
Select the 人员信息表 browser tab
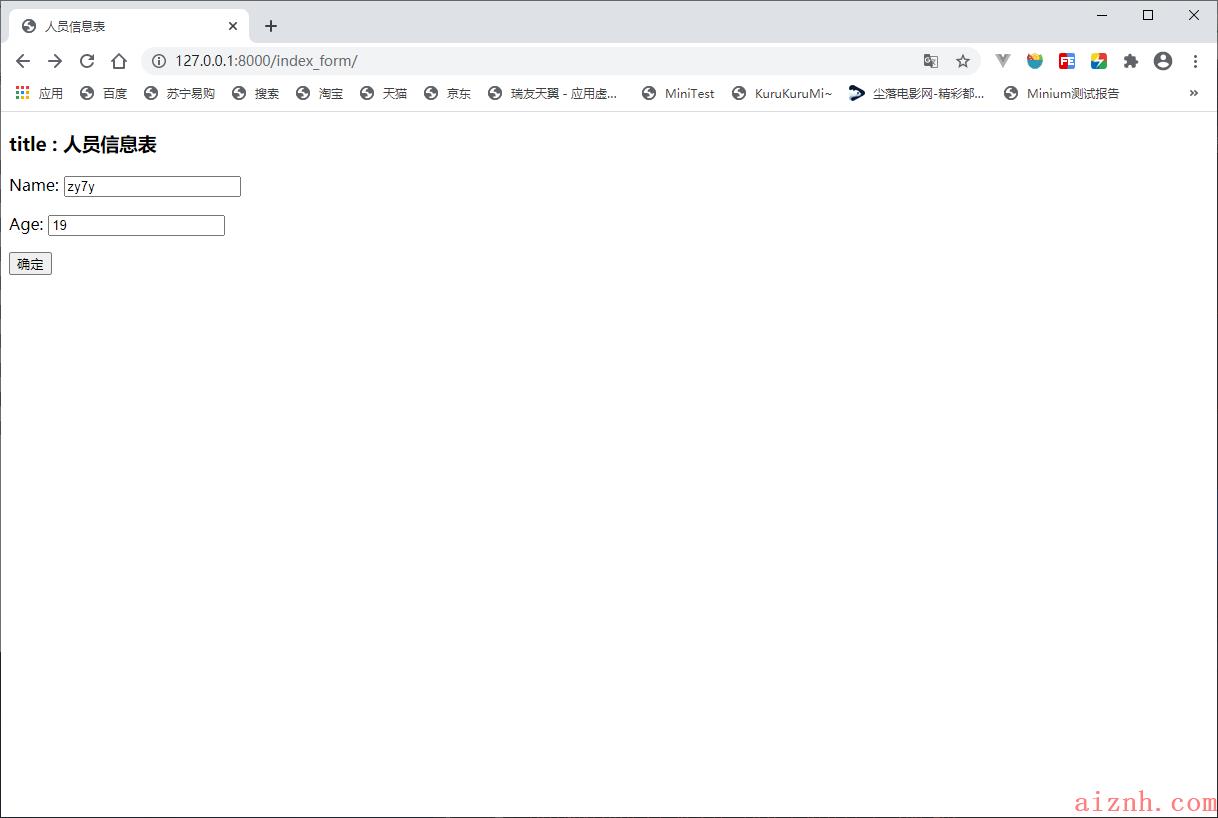click(x=120, y=26)
